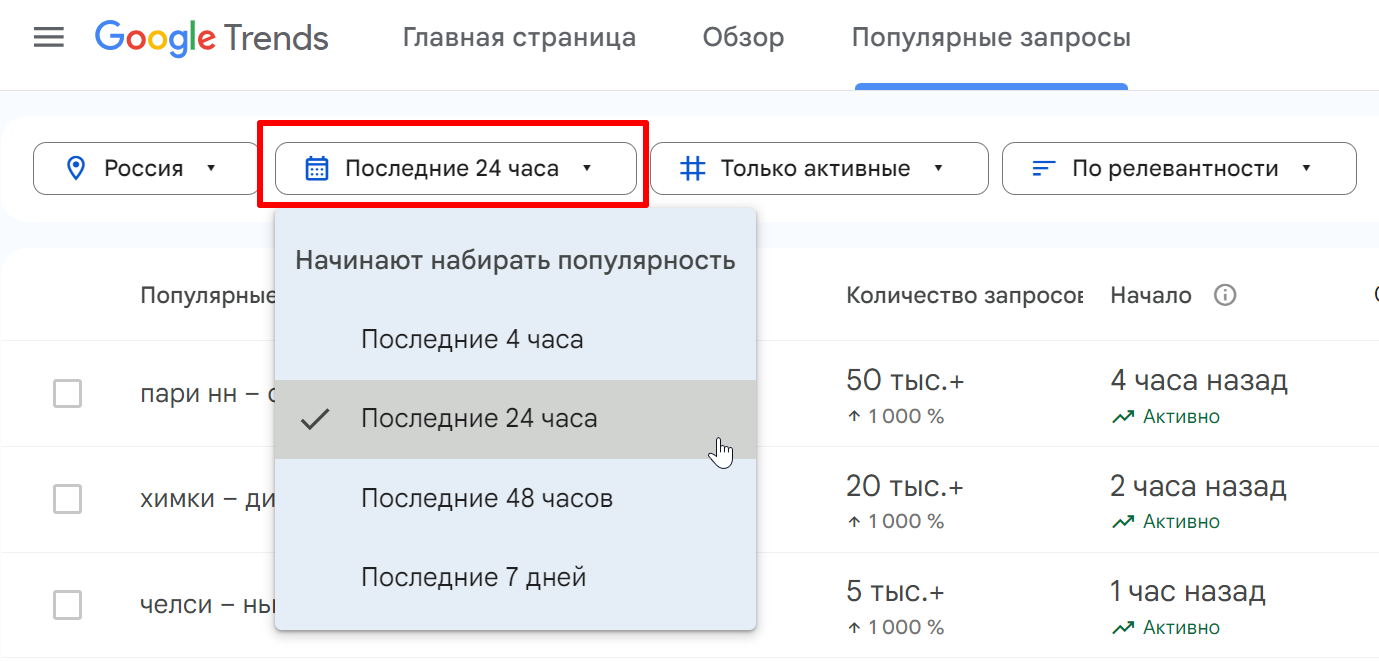Screen dimensions: 1379x662
Task: Click the location pin icon next to Россия
Action: click(76, 168)
